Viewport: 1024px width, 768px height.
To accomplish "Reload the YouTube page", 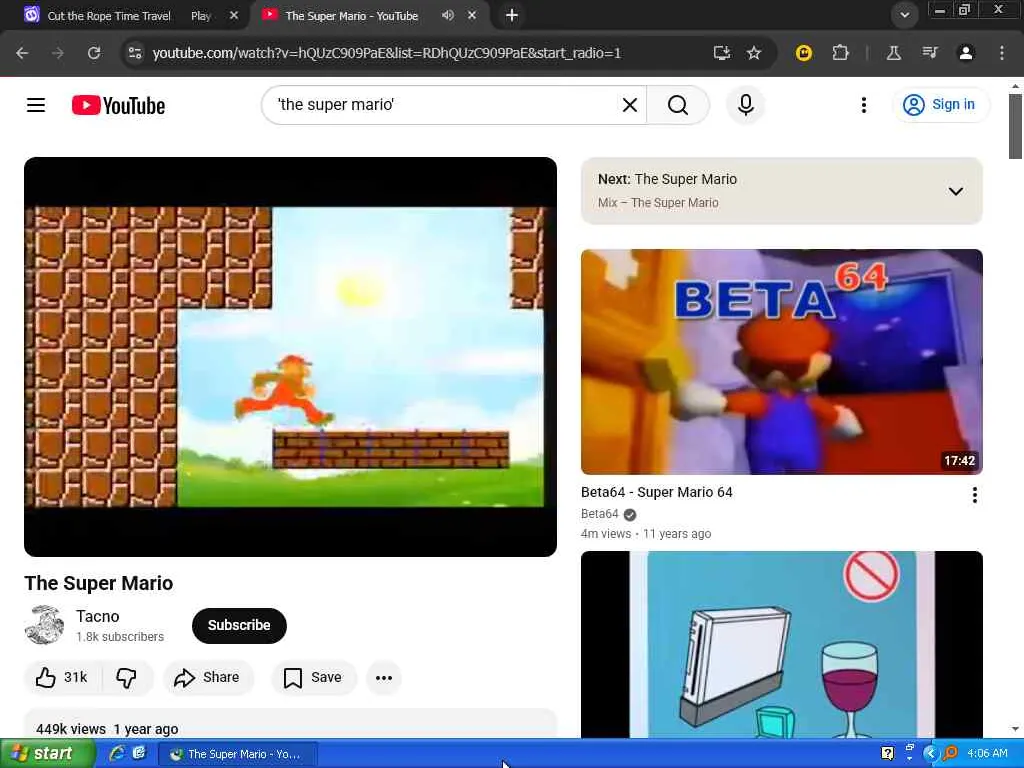I will [x=94, y=53].
